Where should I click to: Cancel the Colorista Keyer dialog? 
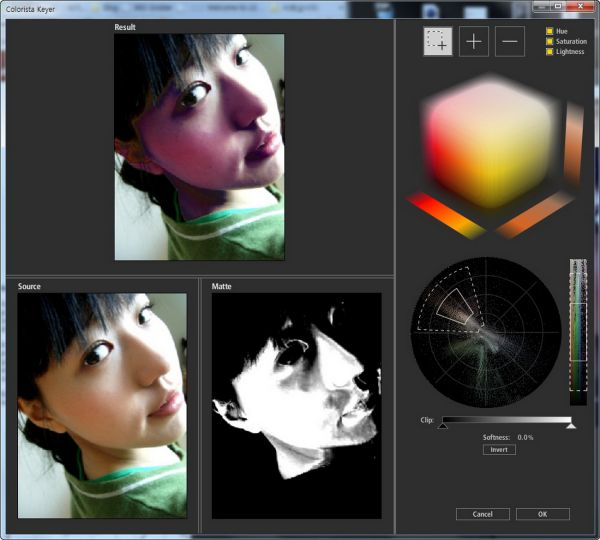point(482,514)
